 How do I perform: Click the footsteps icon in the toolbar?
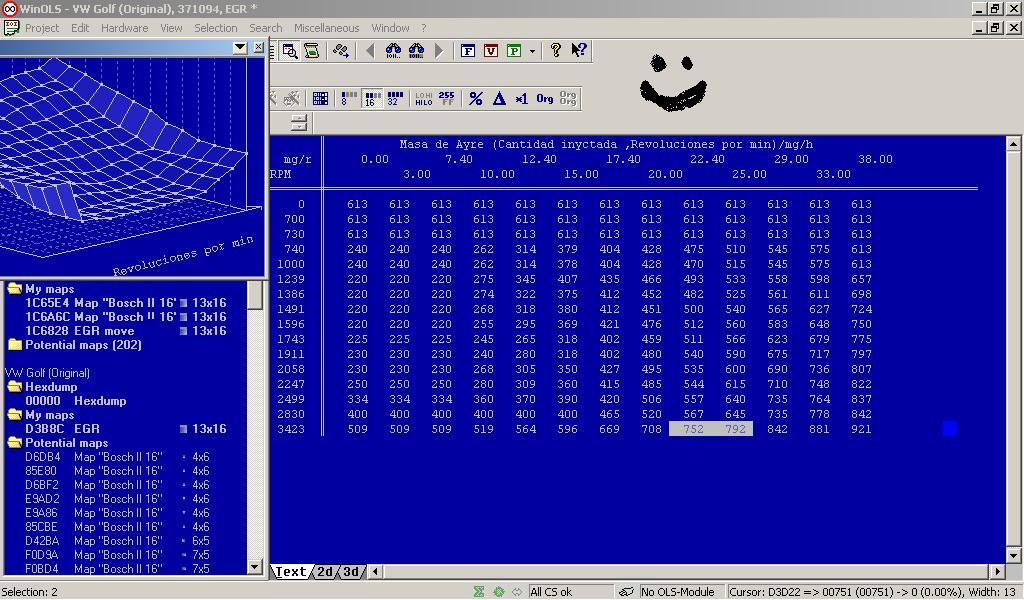coord(342,51)
